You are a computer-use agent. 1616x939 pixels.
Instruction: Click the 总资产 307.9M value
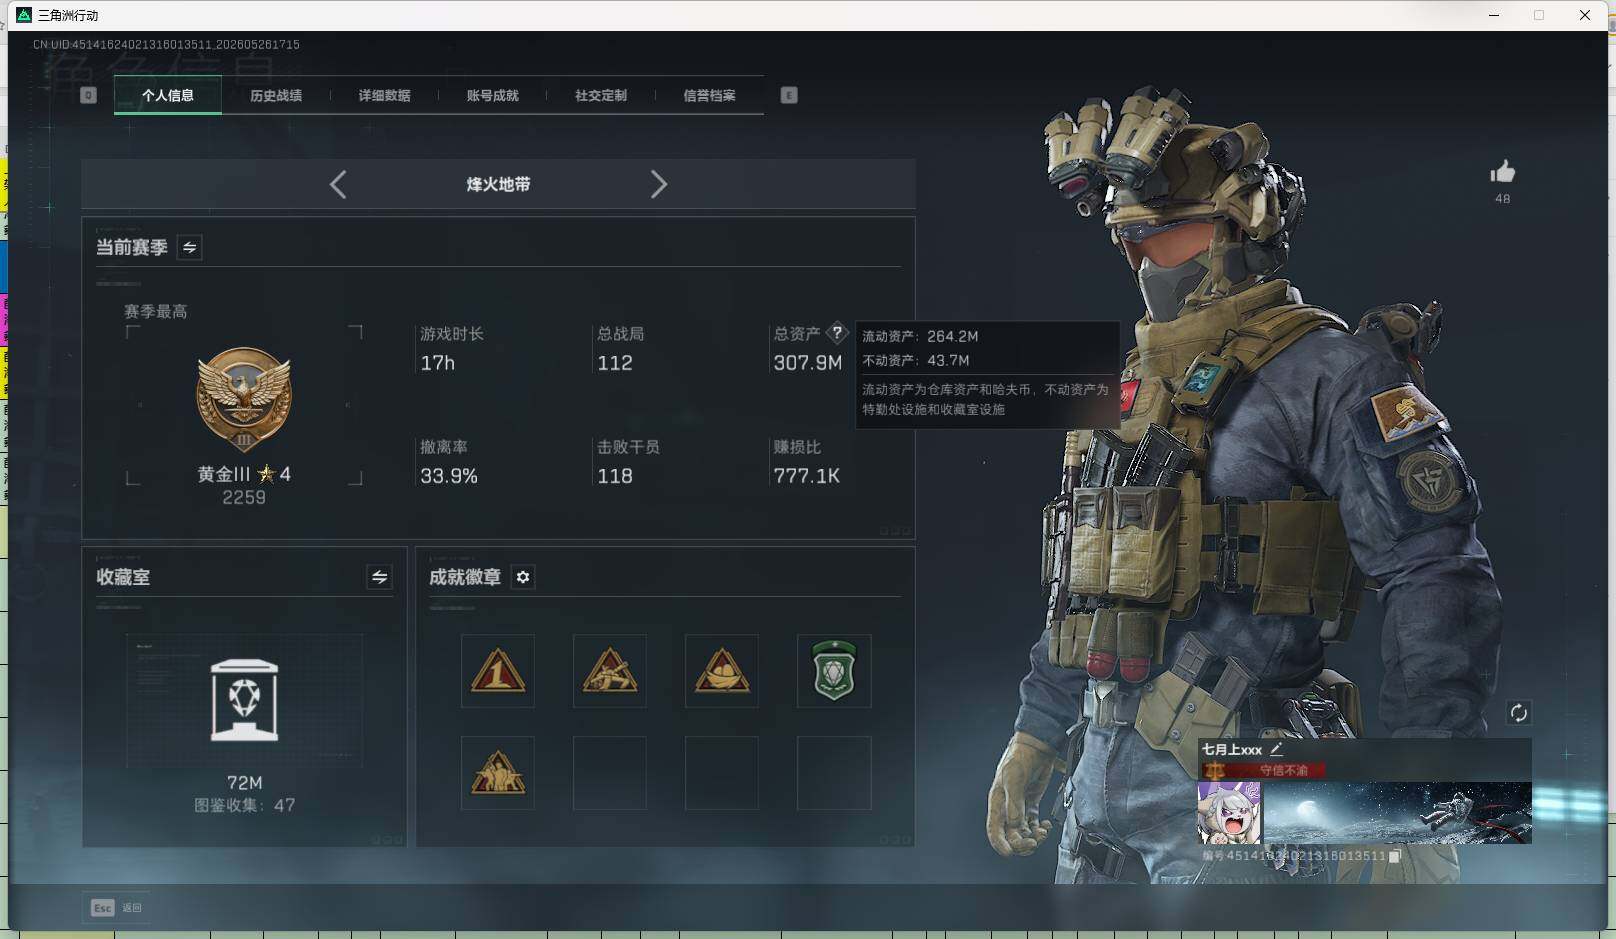point(808,363)
